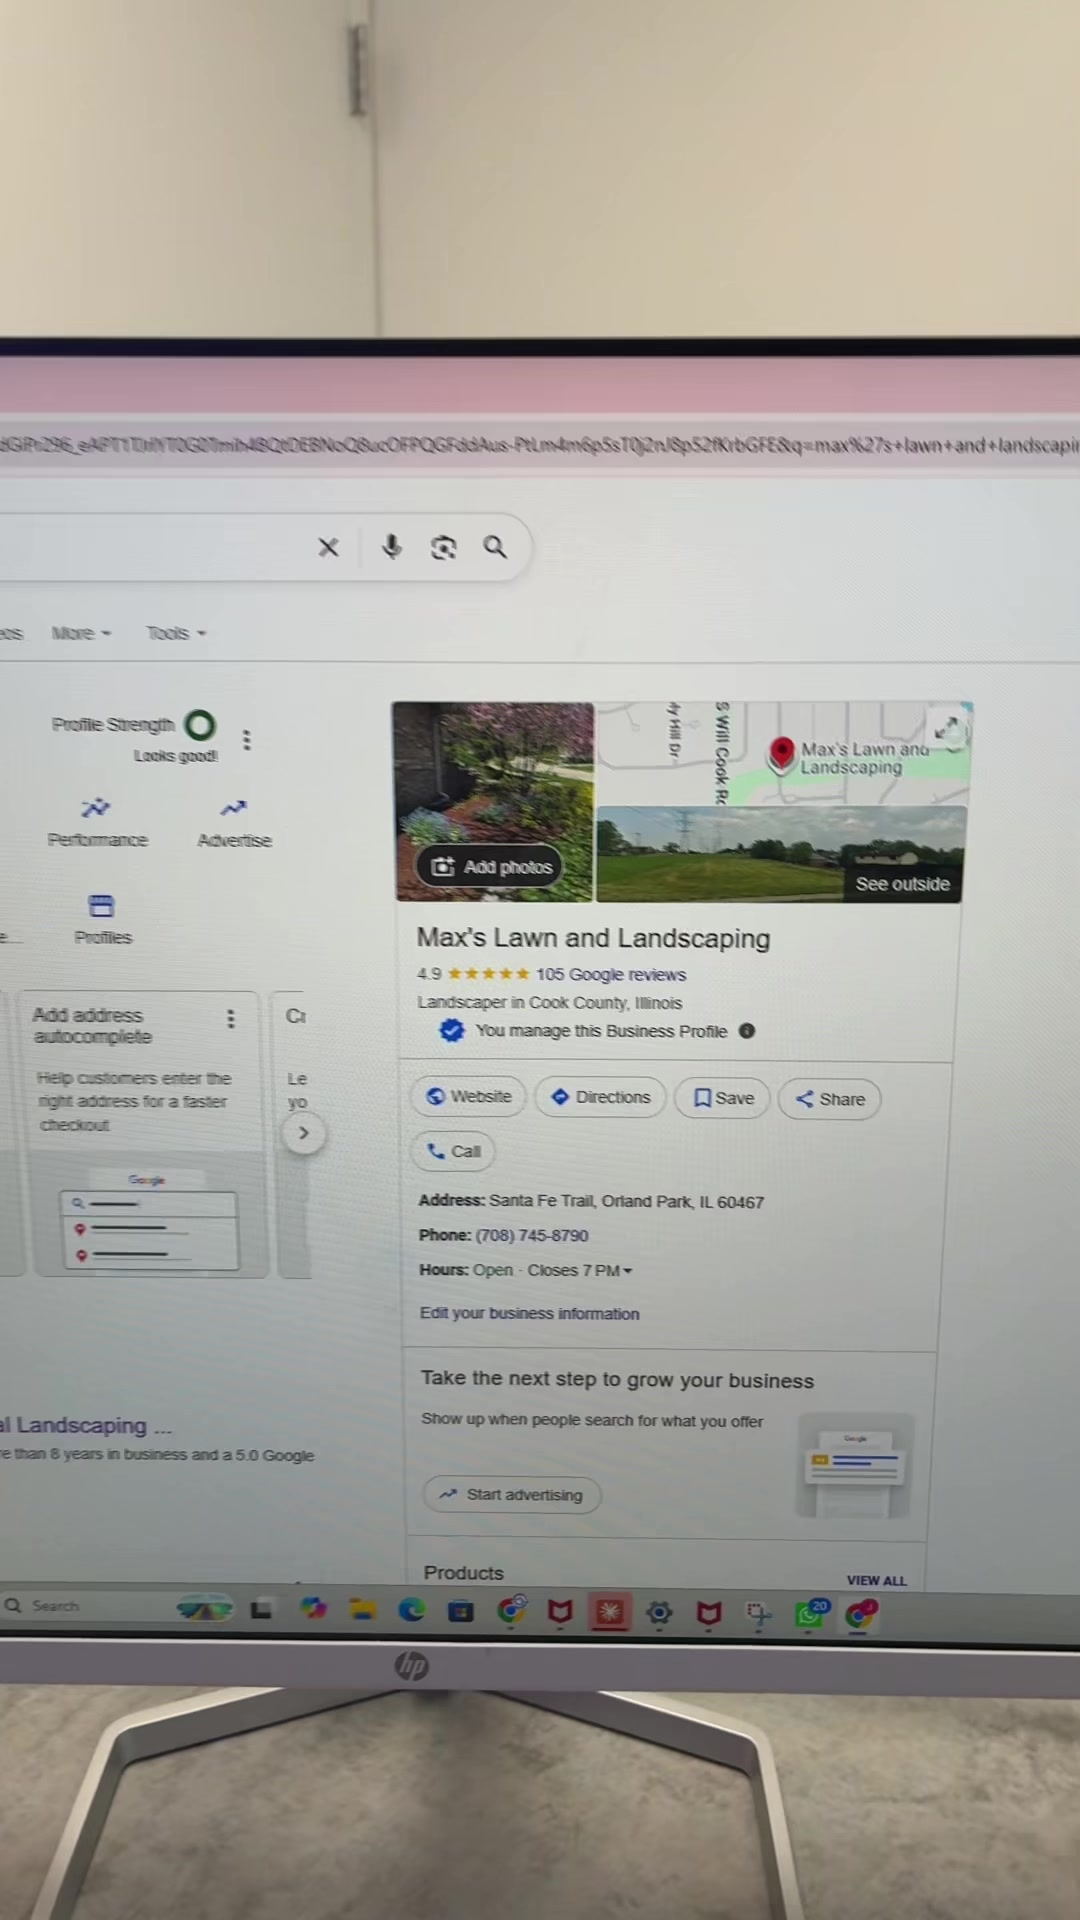Open File Explorer from the taskbar

coord(362,1609)
